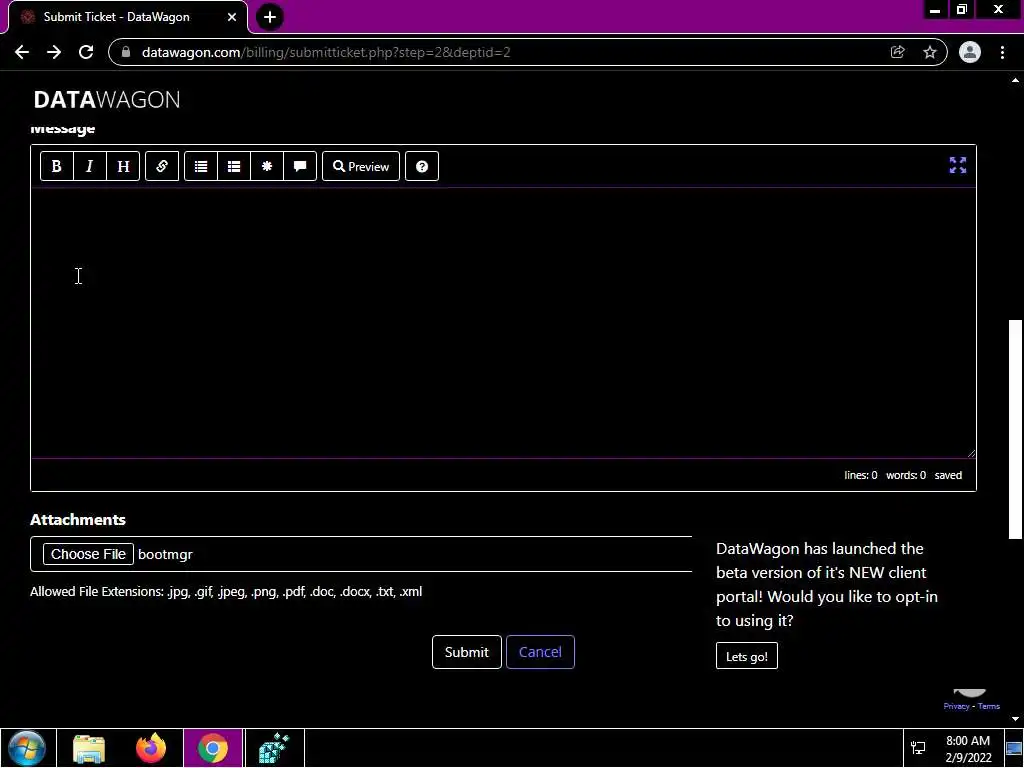Click the page vertical scrollbar thumb
The image size is (1024, 768).
pos(1015,429)
